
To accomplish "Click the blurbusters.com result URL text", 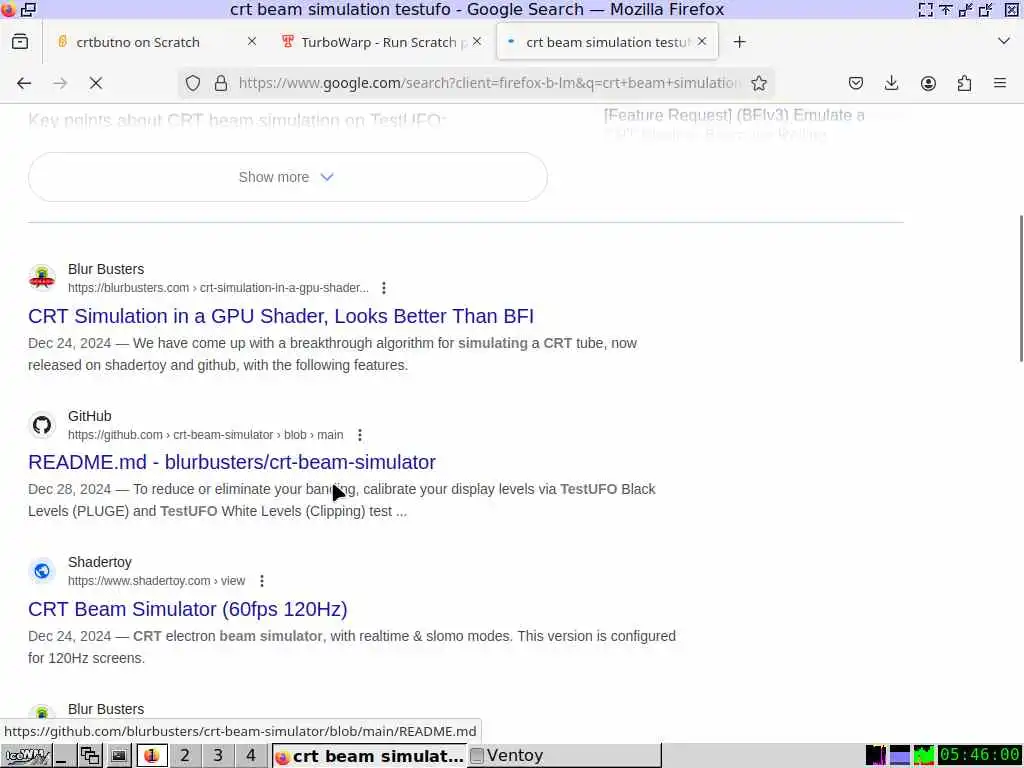I will [x=218, y=288].
